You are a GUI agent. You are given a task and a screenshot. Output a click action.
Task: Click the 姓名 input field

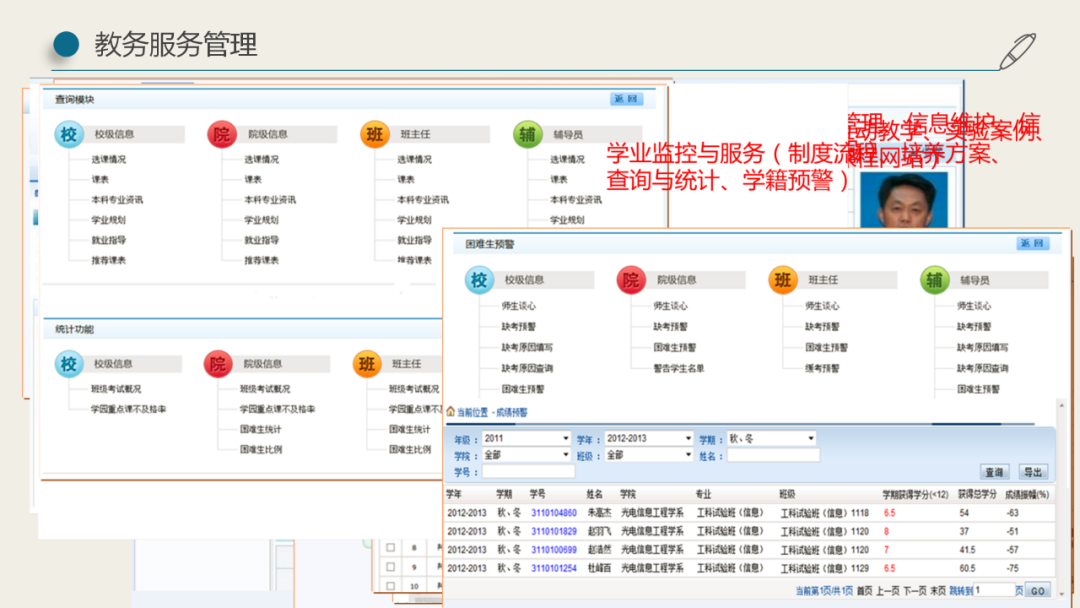773,455
